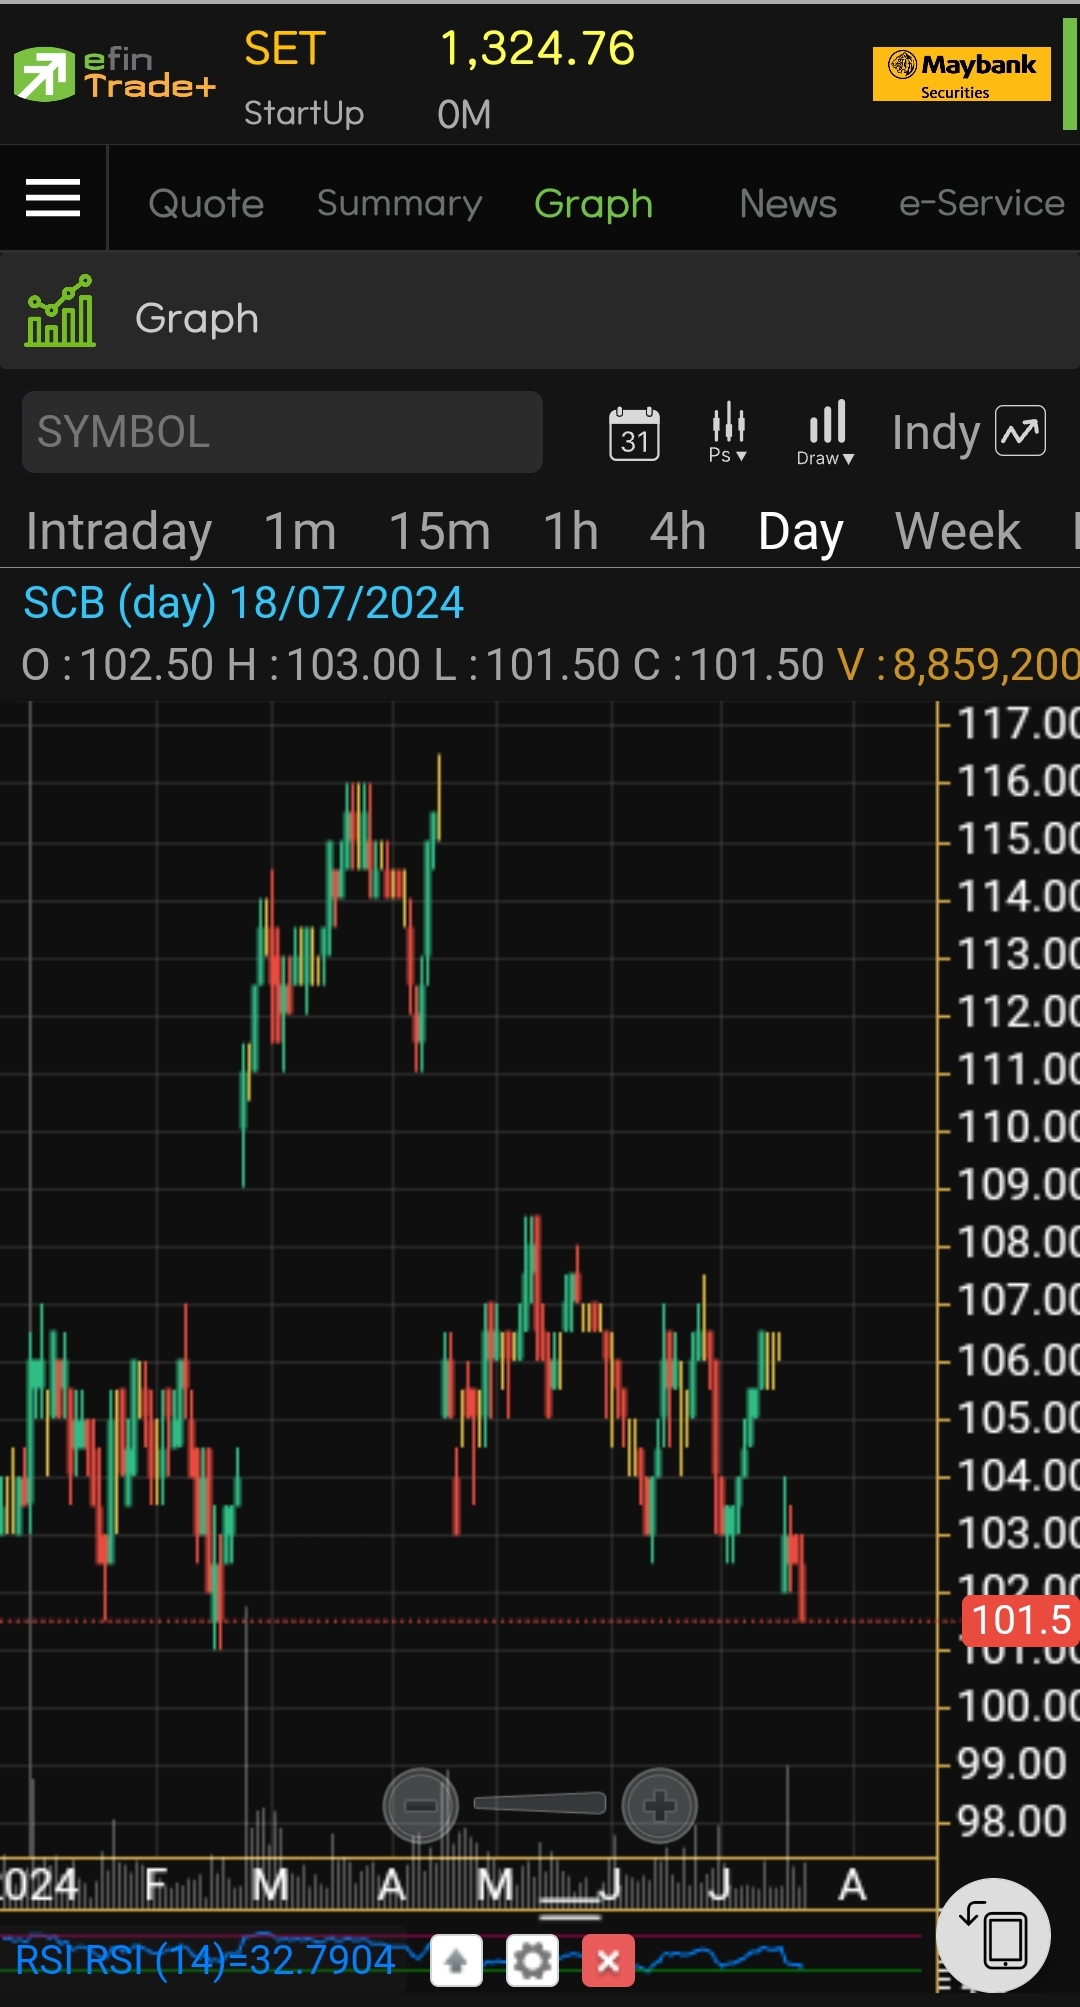Open the calendar date picker icon
Image resolution: width=1080 pixels, height=2007 pixels.
(x=635, y=433)
